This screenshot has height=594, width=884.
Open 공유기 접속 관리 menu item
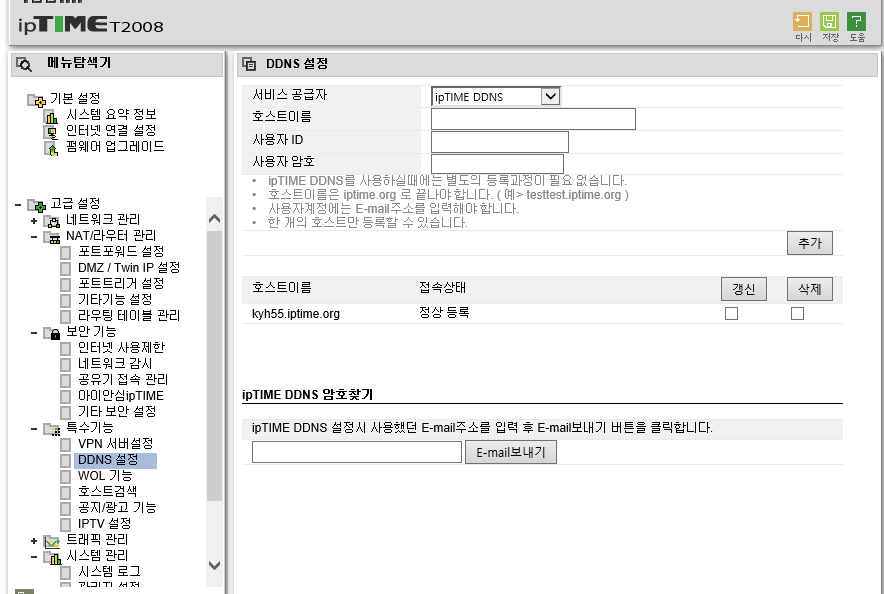(x=123, y=379)
